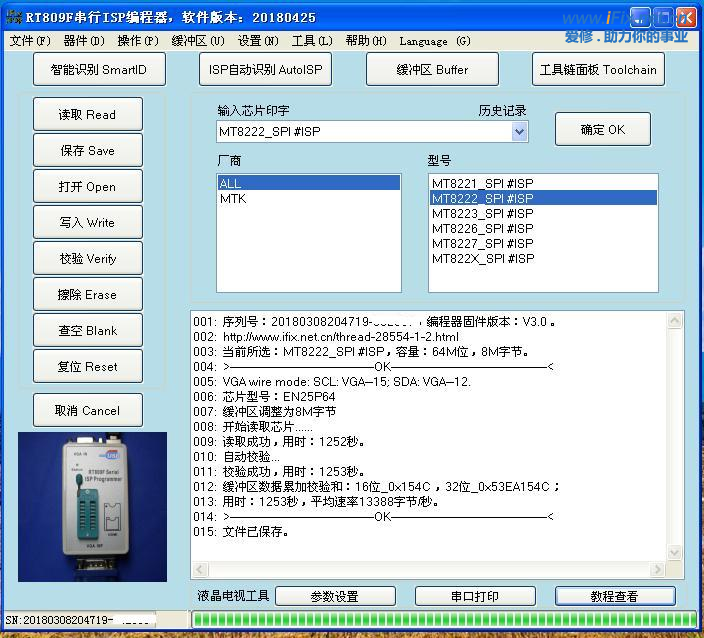Click the log horizontal scroll right arrow

click(657, 569)
